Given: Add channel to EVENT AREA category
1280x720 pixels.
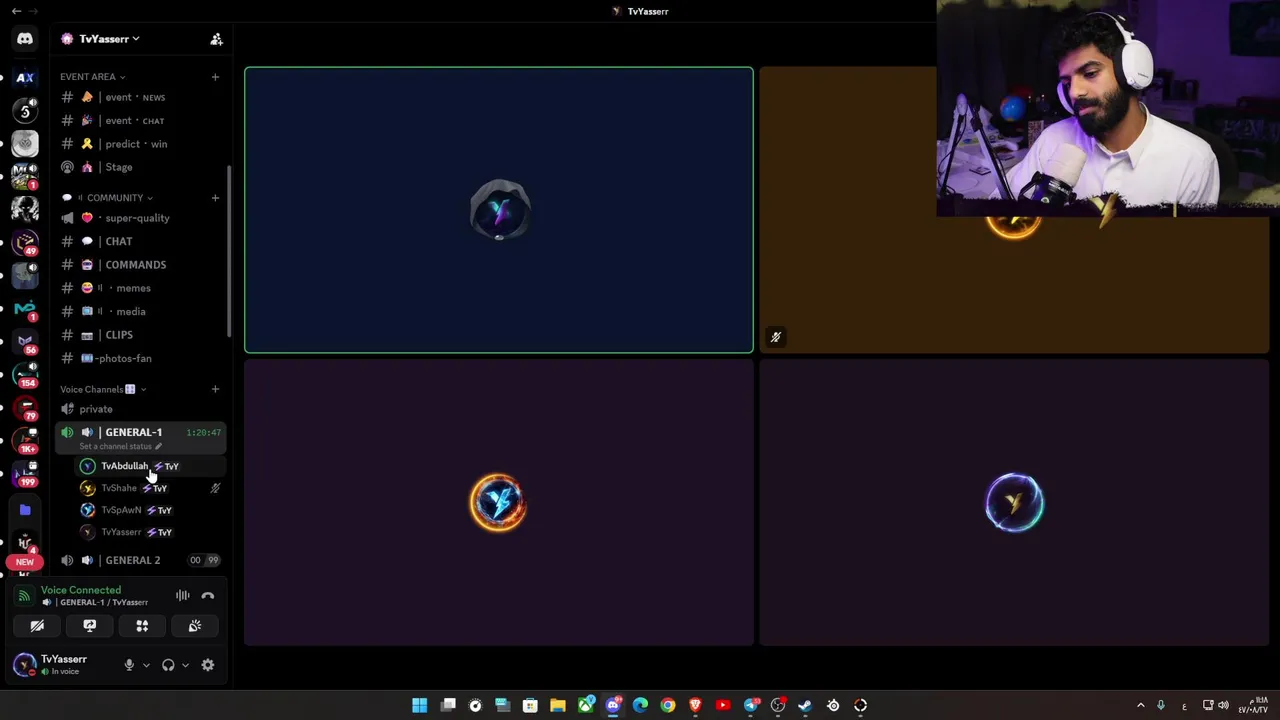Looking at the screenshot, I should click(x=215, y=76).
